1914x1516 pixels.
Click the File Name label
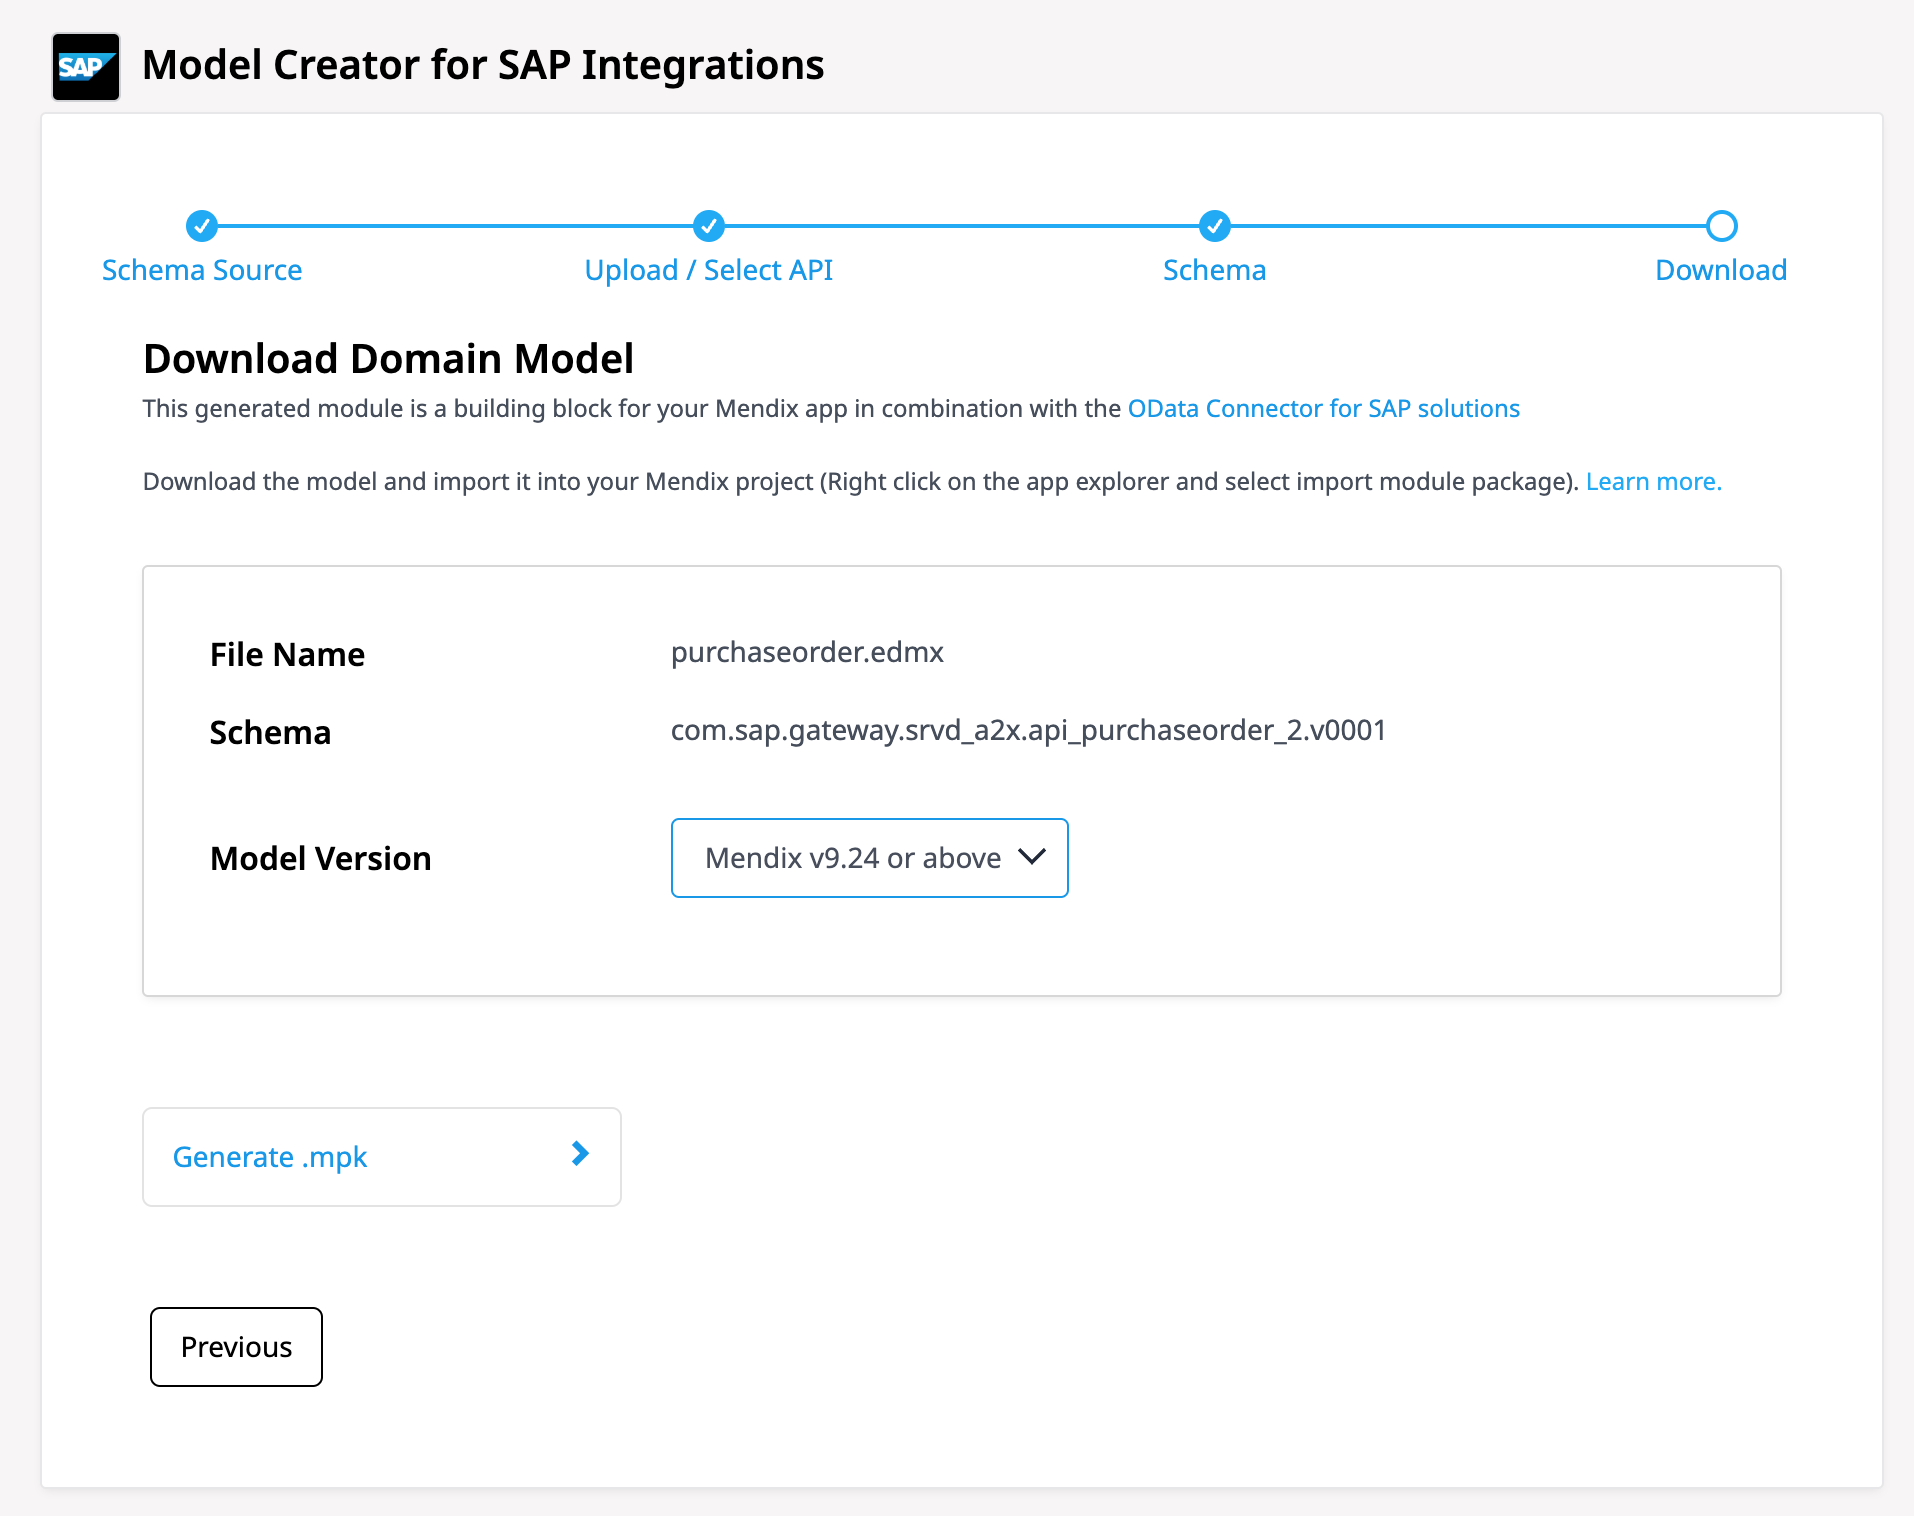click(x=287, y=654)
